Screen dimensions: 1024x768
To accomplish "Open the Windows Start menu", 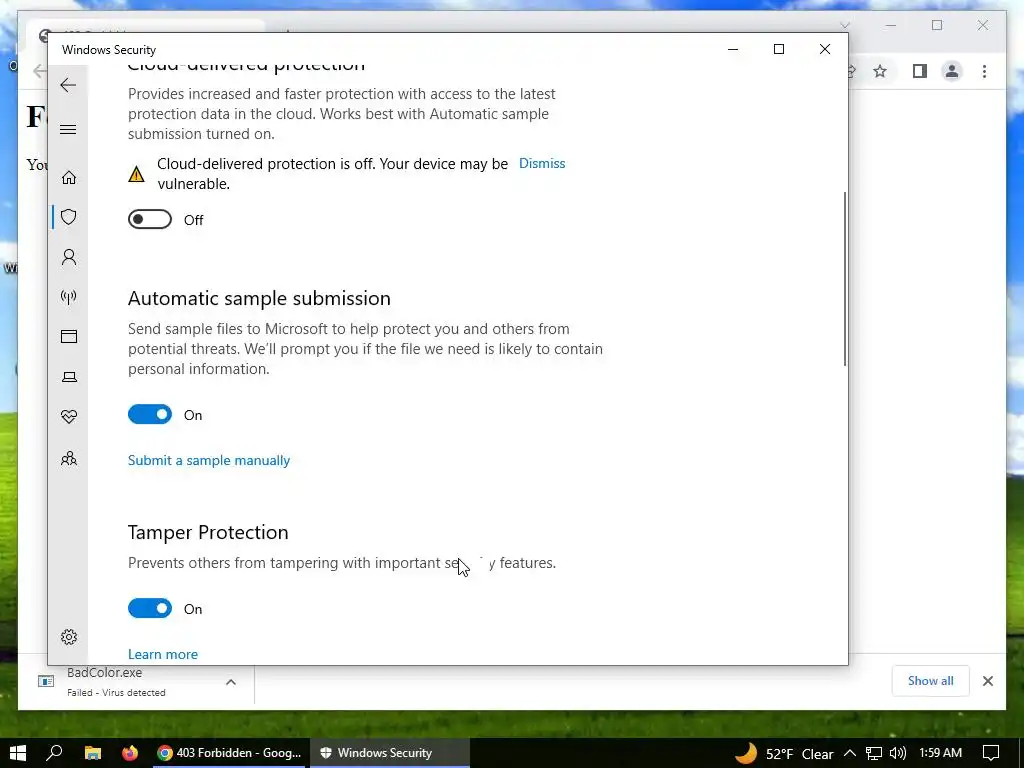I will (18, 753).
